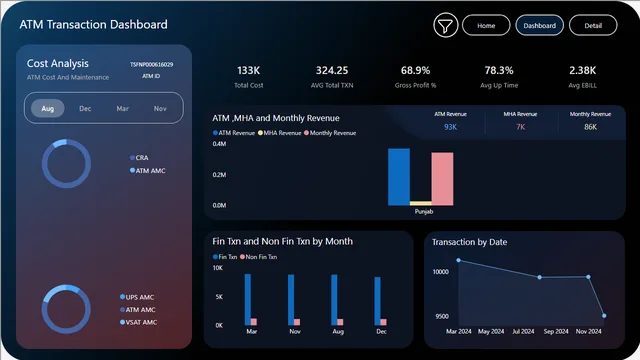The image size is (640, 360).
Task: Click the VSAT AMC legend entry
Action: tap(138, 322)
